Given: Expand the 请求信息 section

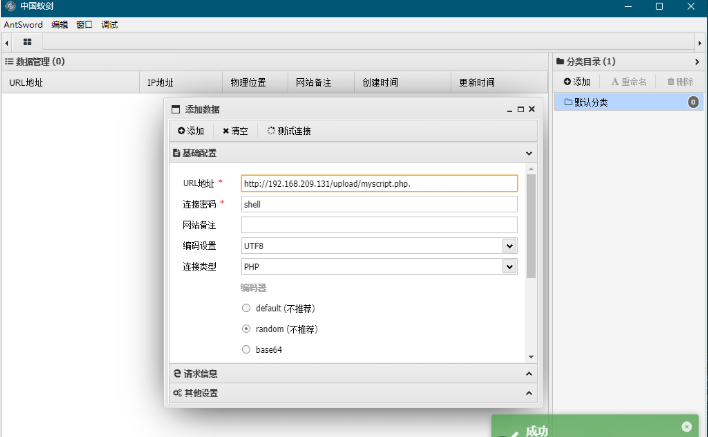Looking at the screenshot, I should click(x=529, y=374).
